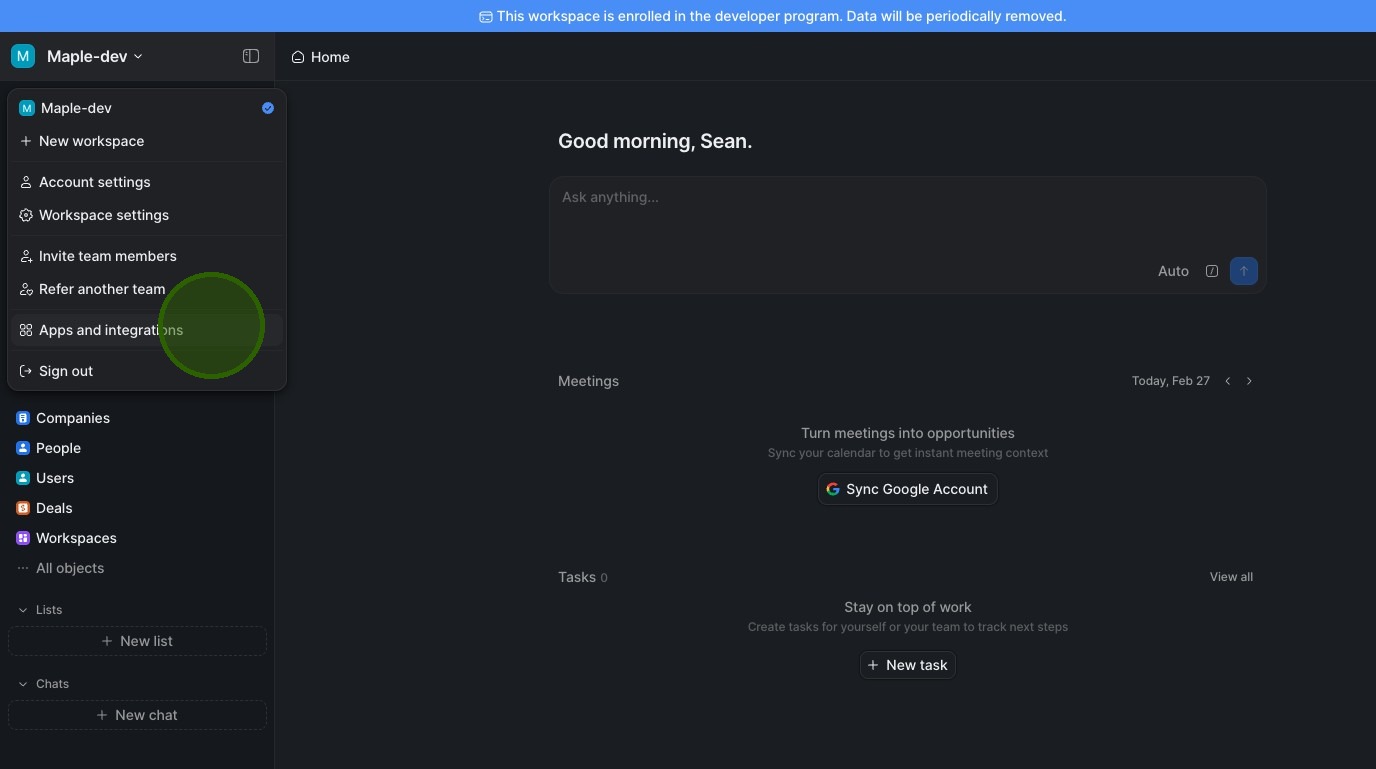The width and height of the screenshot is (1376, 769).
Task: Collapse the Chats section
Action: click(44, 684)
